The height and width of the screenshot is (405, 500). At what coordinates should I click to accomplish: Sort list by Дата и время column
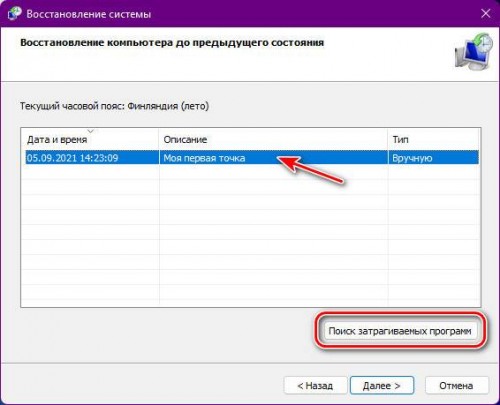click(90, 139)
